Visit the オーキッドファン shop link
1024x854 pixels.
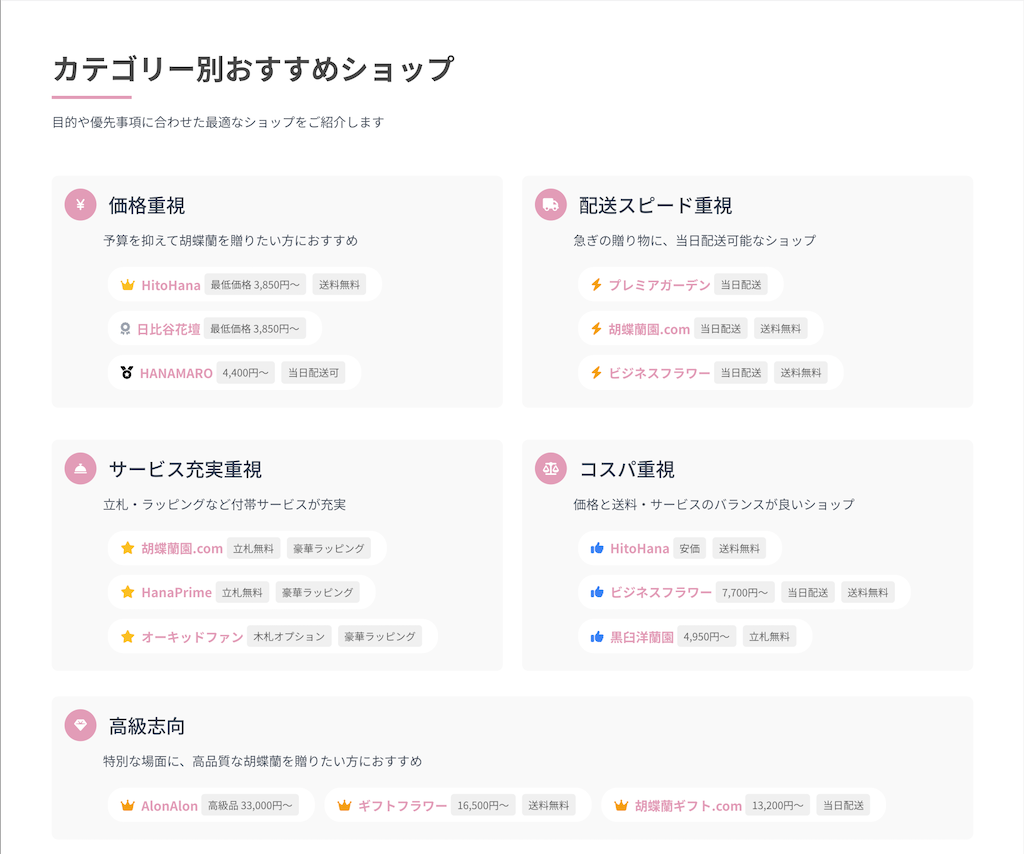pos(192,636)
